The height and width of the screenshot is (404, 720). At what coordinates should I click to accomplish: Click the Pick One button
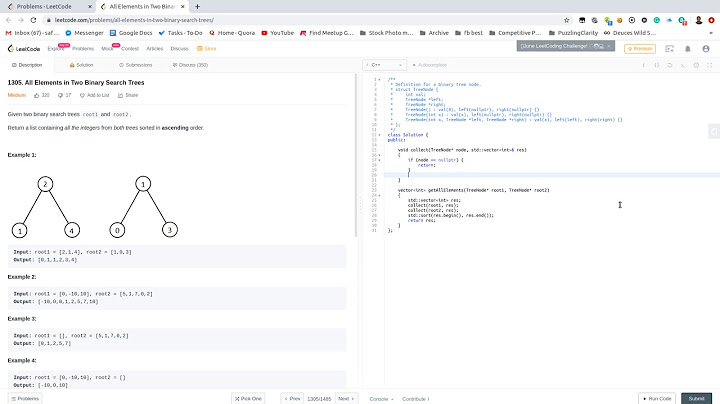[248, 398]
